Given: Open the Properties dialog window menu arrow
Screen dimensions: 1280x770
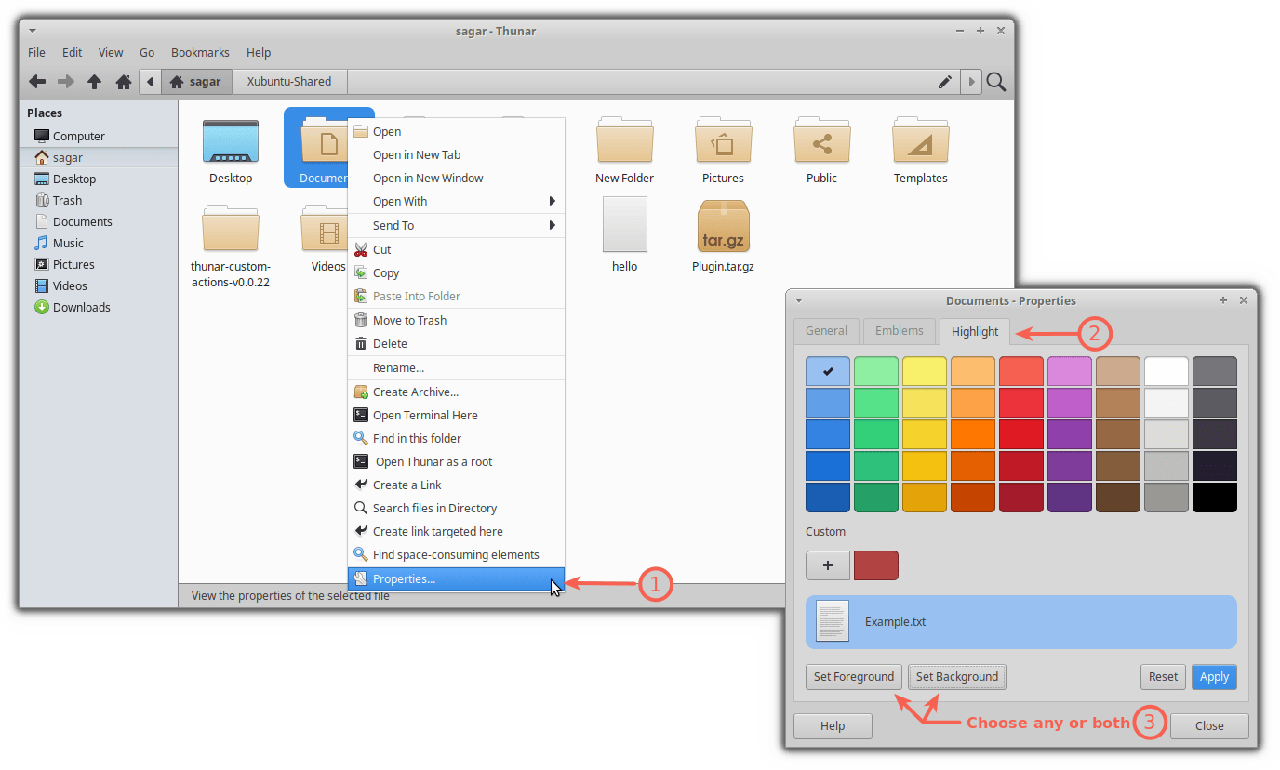Looking at the screenshot, I should [x=798, y=300].
